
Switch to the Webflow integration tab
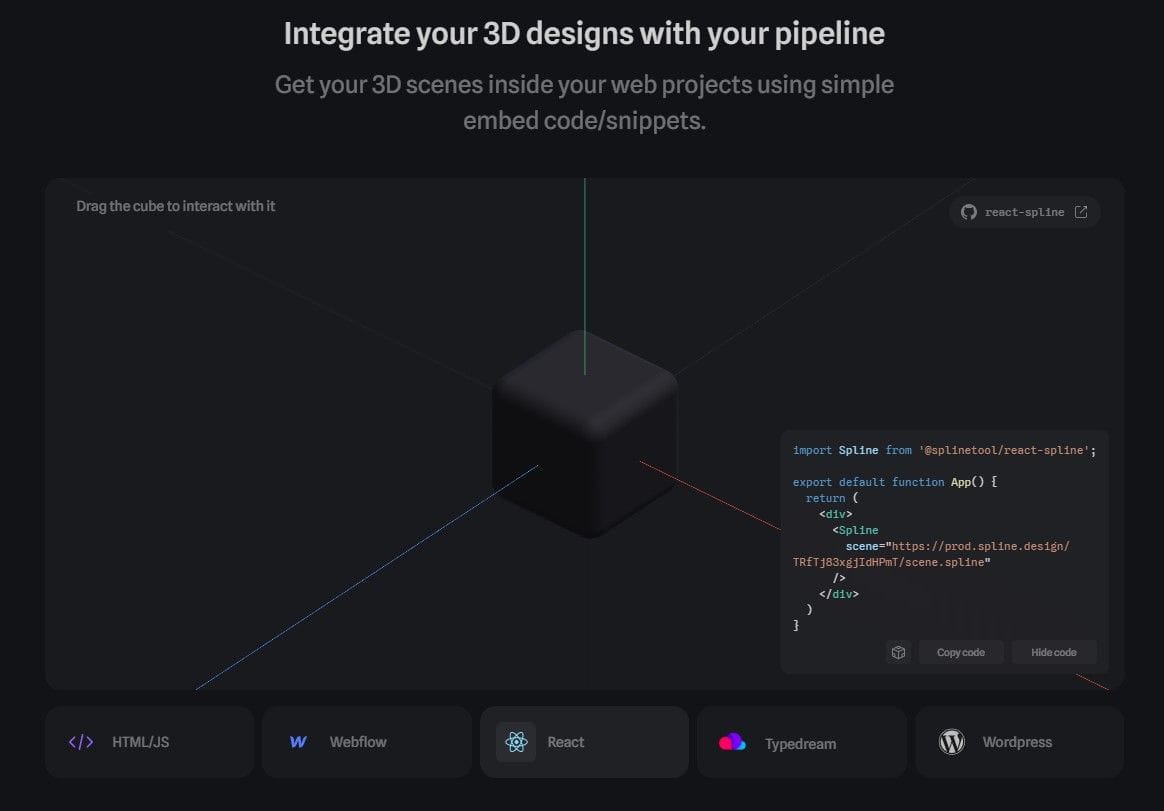366,742
